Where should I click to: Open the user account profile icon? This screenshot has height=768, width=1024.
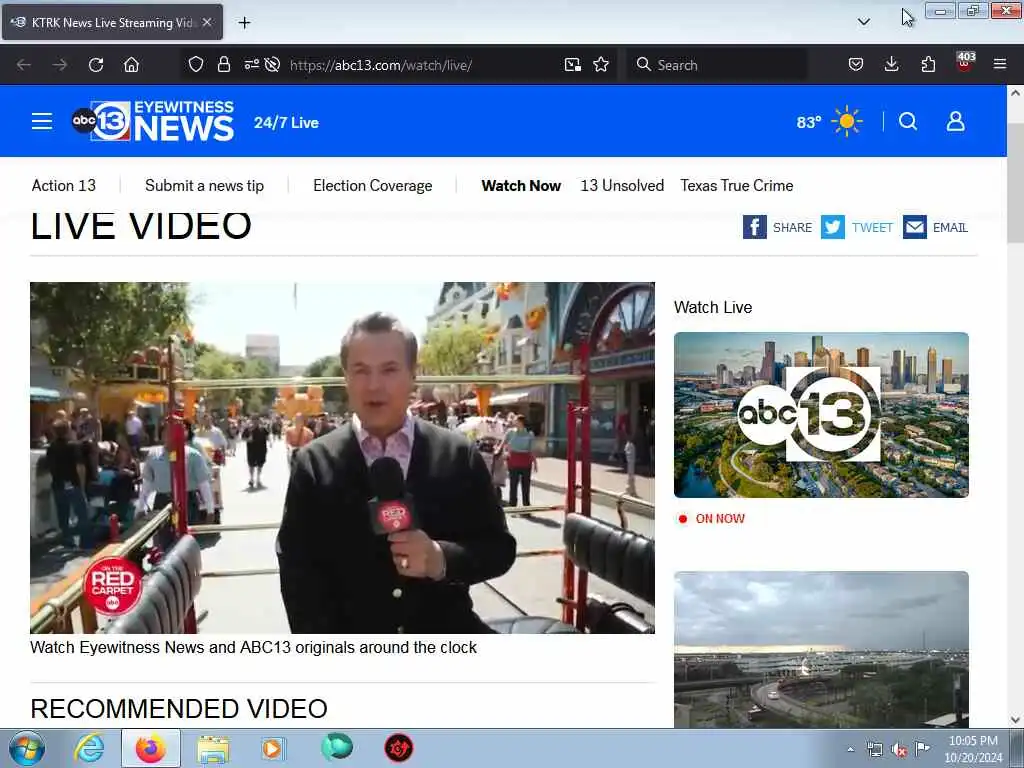(955, 121)
